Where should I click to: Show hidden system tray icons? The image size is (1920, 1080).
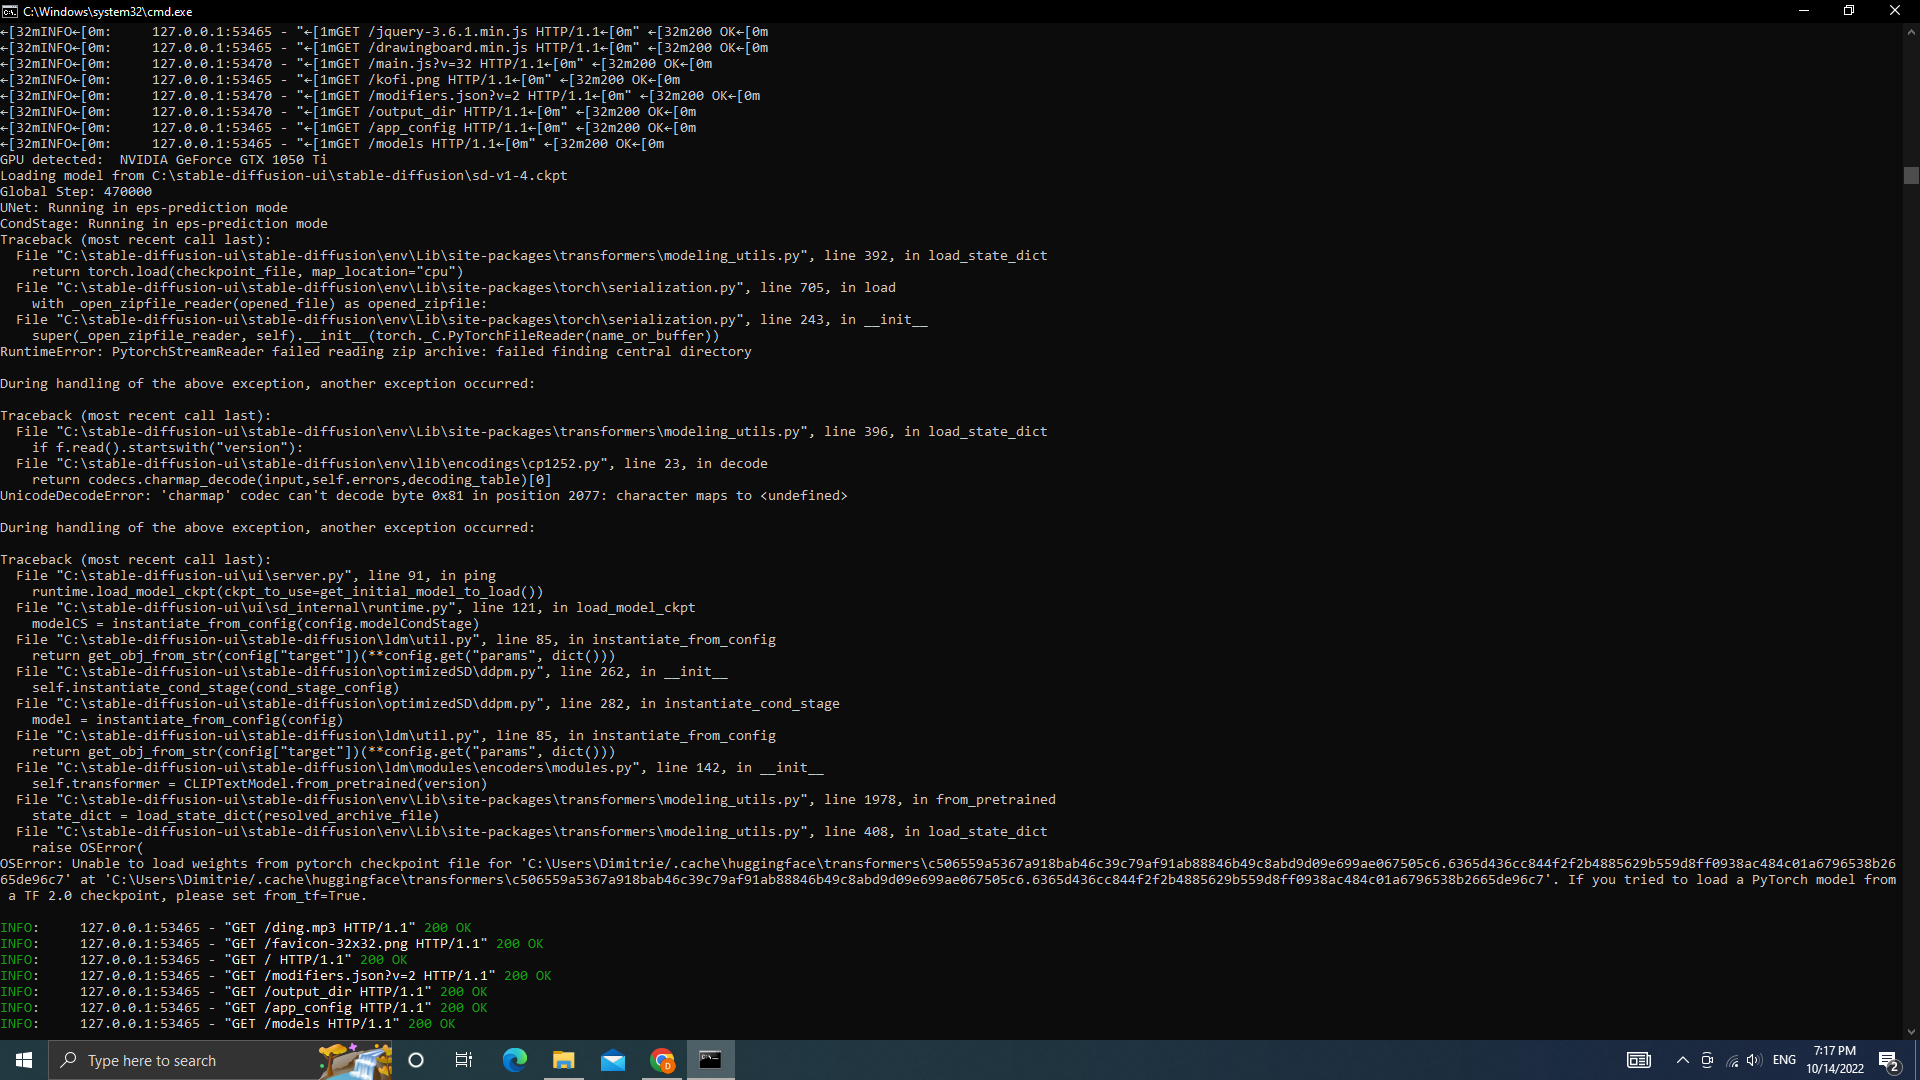coord(1682,1060)
